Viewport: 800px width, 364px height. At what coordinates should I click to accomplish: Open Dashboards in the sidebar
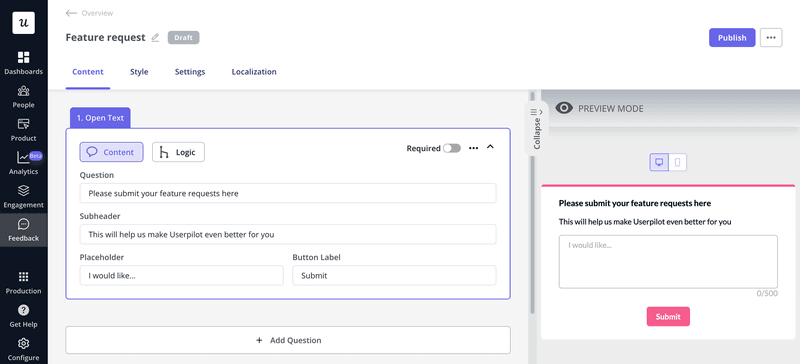pyautogui.click(x=23, y=63)
